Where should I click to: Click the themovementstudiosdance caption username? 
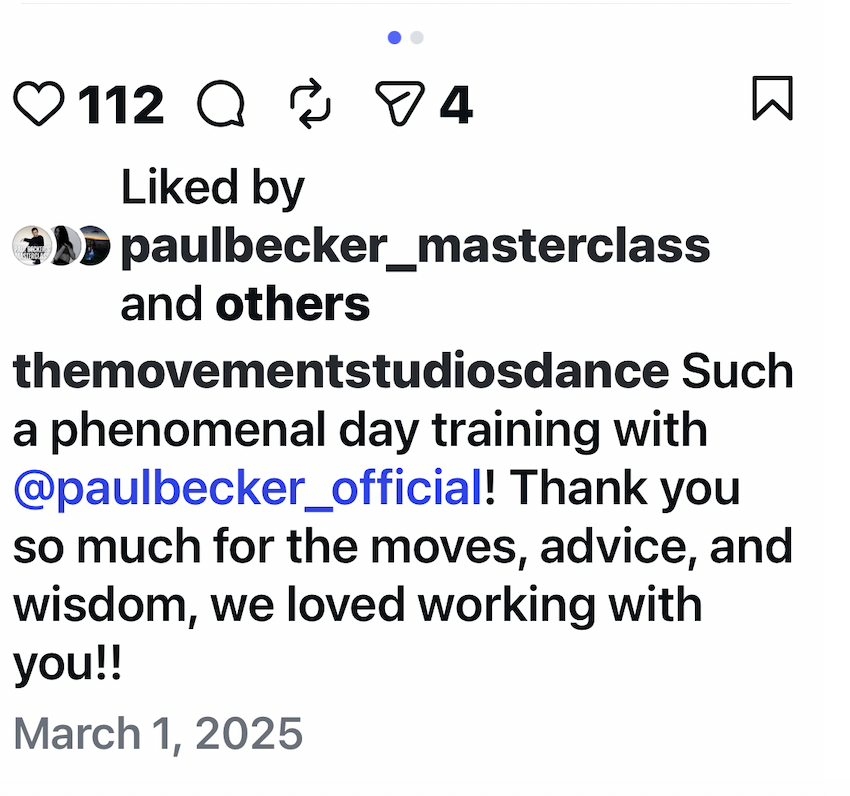pos(336,370)
